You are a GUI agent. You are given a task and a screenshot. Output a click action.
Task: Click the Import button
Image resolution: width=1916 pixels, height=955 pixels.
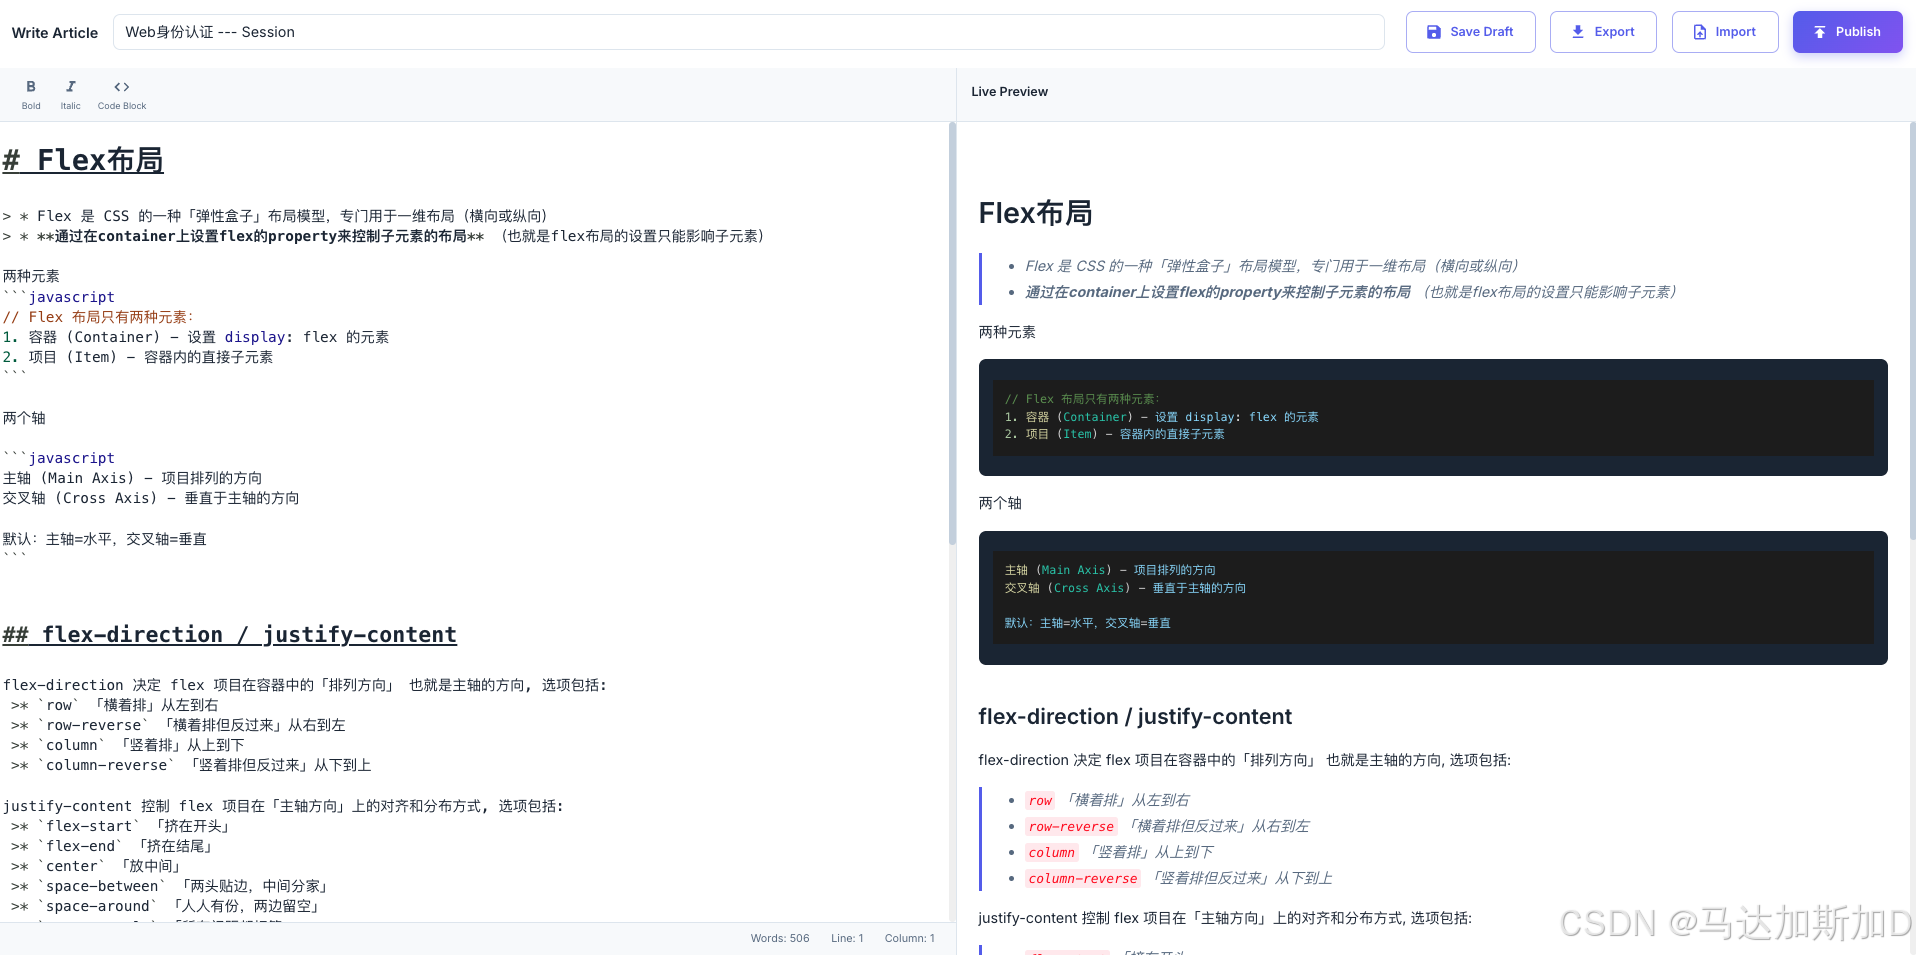(1724, 32)
